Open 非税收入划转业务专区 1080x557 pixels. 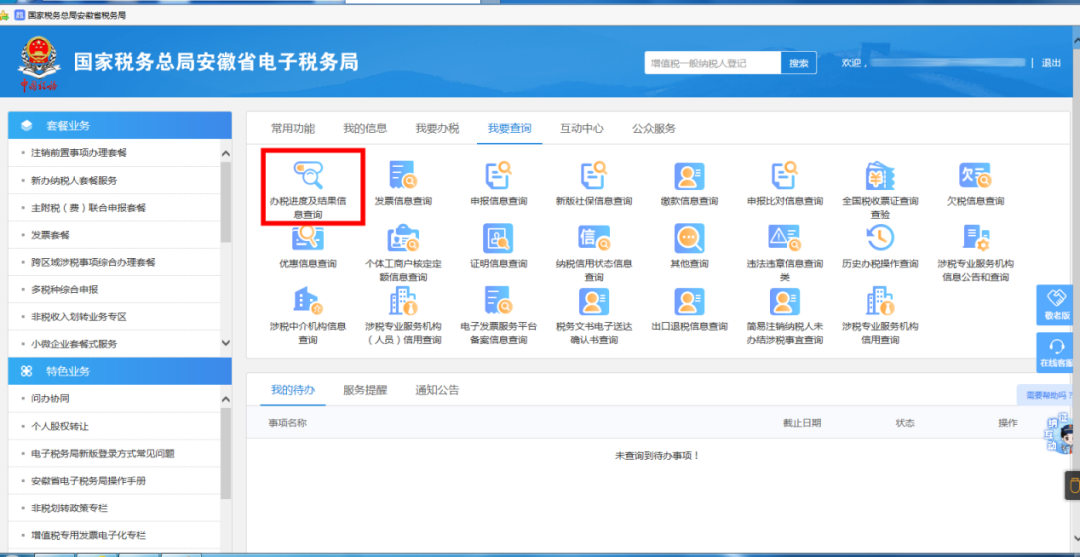click(79, 317)
